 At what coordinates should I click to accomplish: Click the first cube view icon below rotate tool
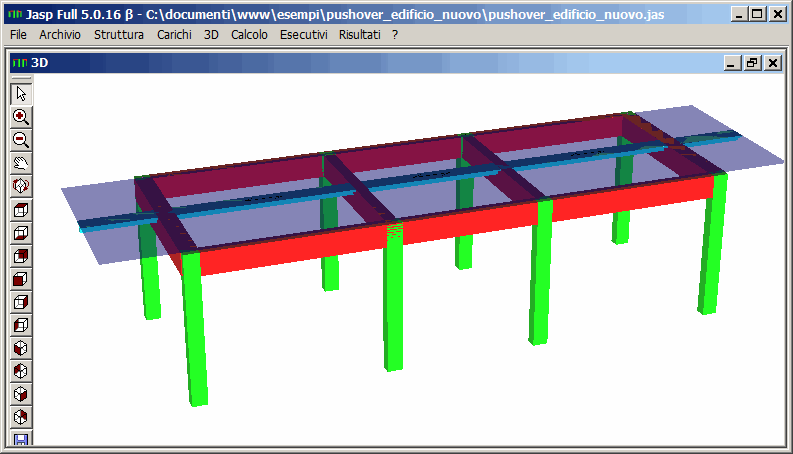coord(21,209)
